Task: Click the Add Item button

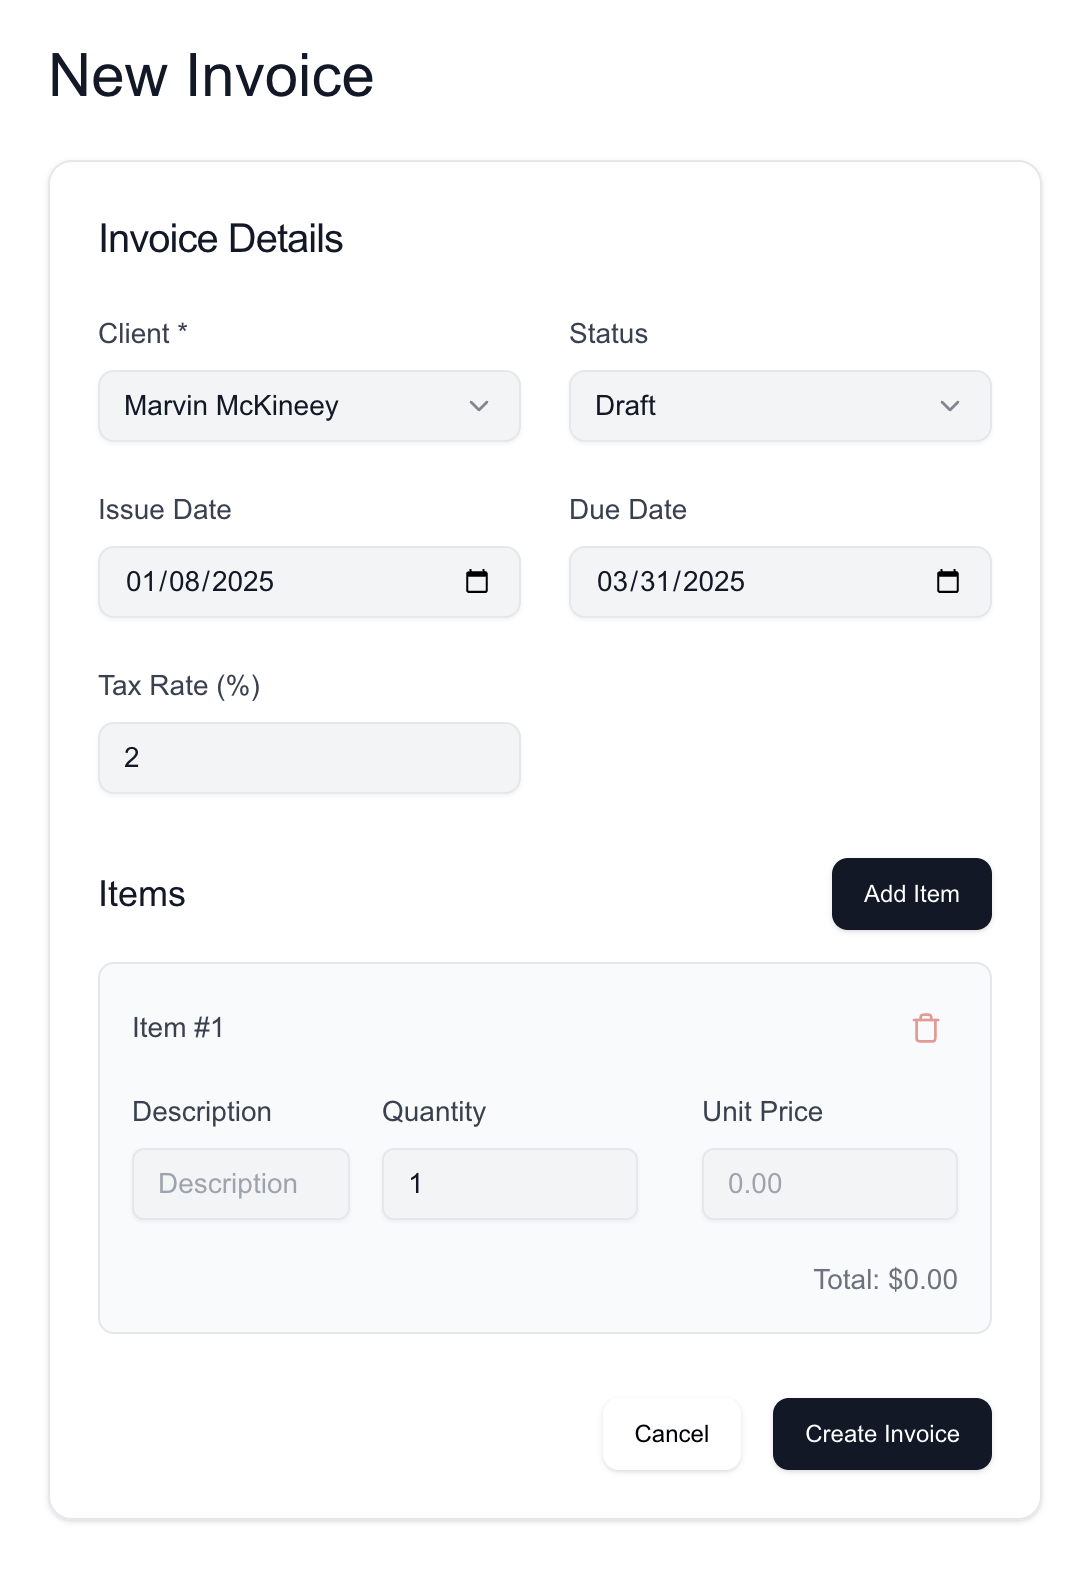Action: pyautogui.click(x=911, y=893)
